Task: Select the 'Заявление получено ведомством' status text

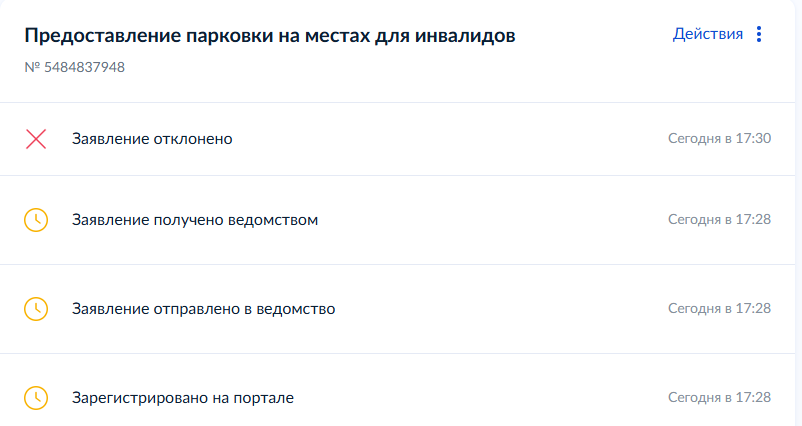Action: tap(195, 220)
